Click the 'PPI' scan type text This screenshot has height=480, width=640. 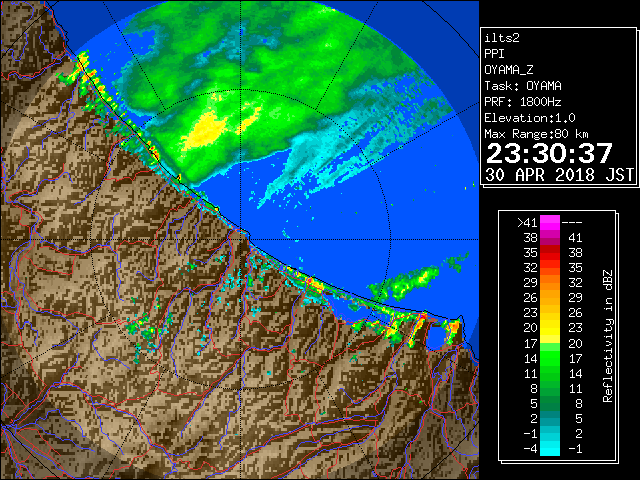point(494,54)
